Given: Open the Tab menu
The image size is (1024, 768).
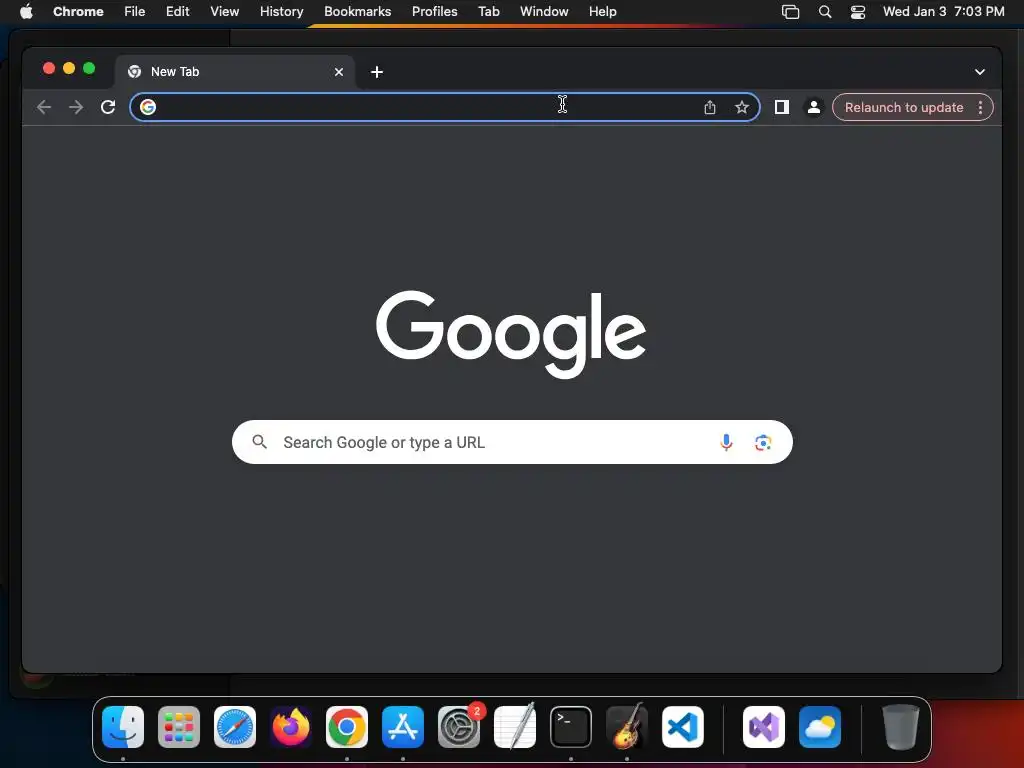Looking at the screenshot, I should coord(488,11).
